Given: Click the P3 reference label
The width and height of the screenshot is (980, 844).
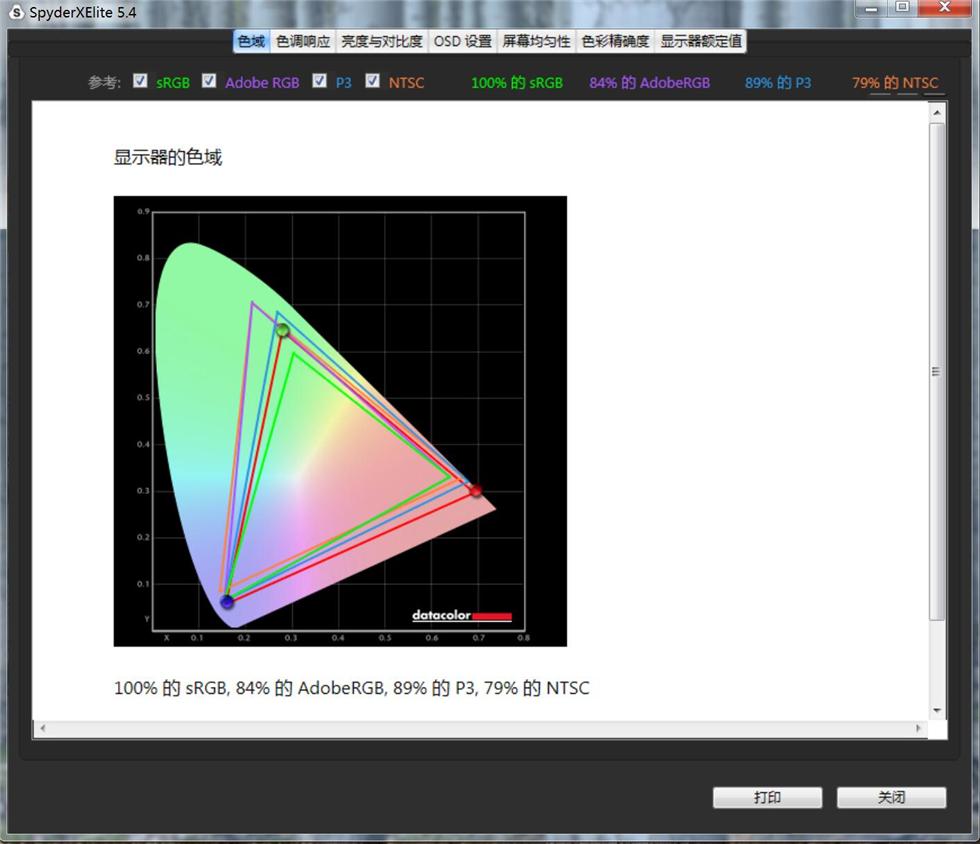Looking at the screenshot, I should click(344, 83).
